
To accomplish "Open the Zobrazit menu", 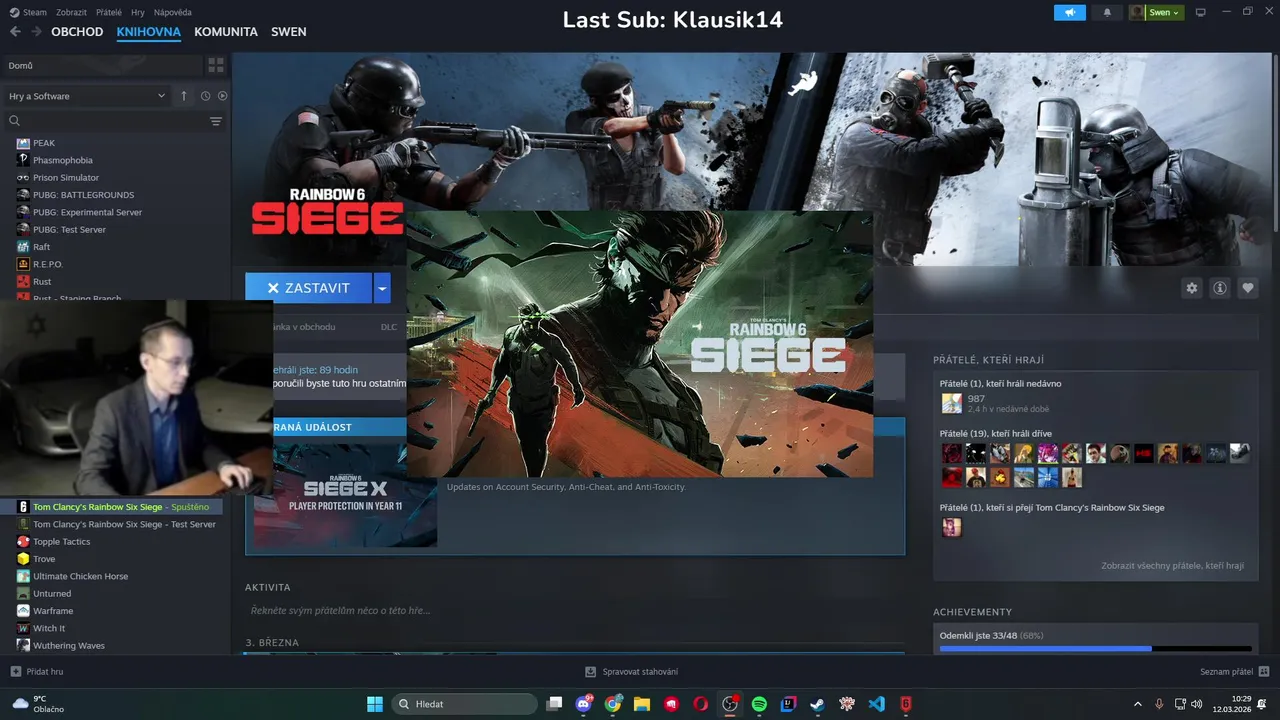I will (x=71, y=12).
